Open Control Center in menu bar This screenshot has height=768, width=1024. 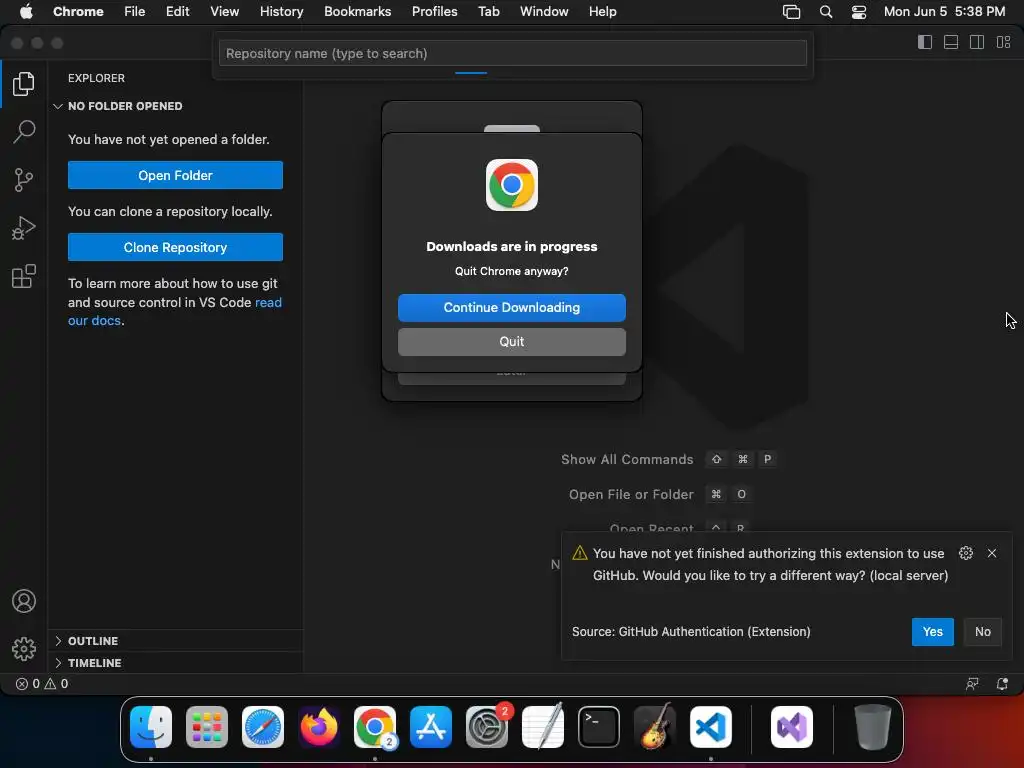(859, 11)
